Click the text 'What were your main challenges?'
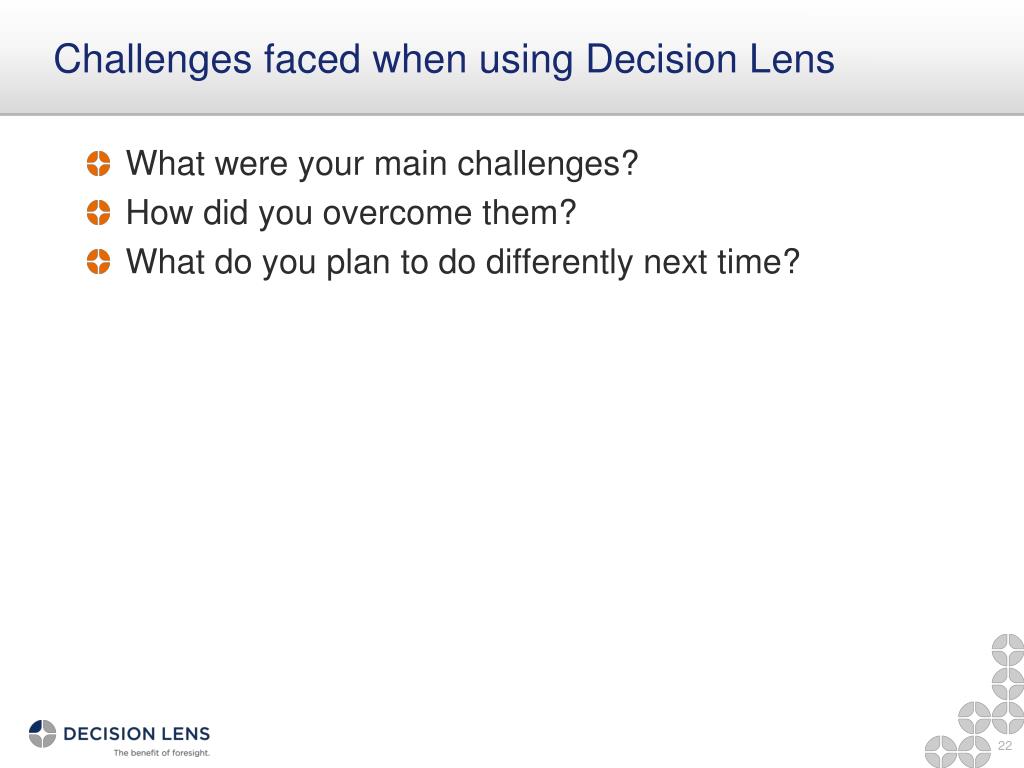Screen dimensions: 1024x768 tap(382, 163)
